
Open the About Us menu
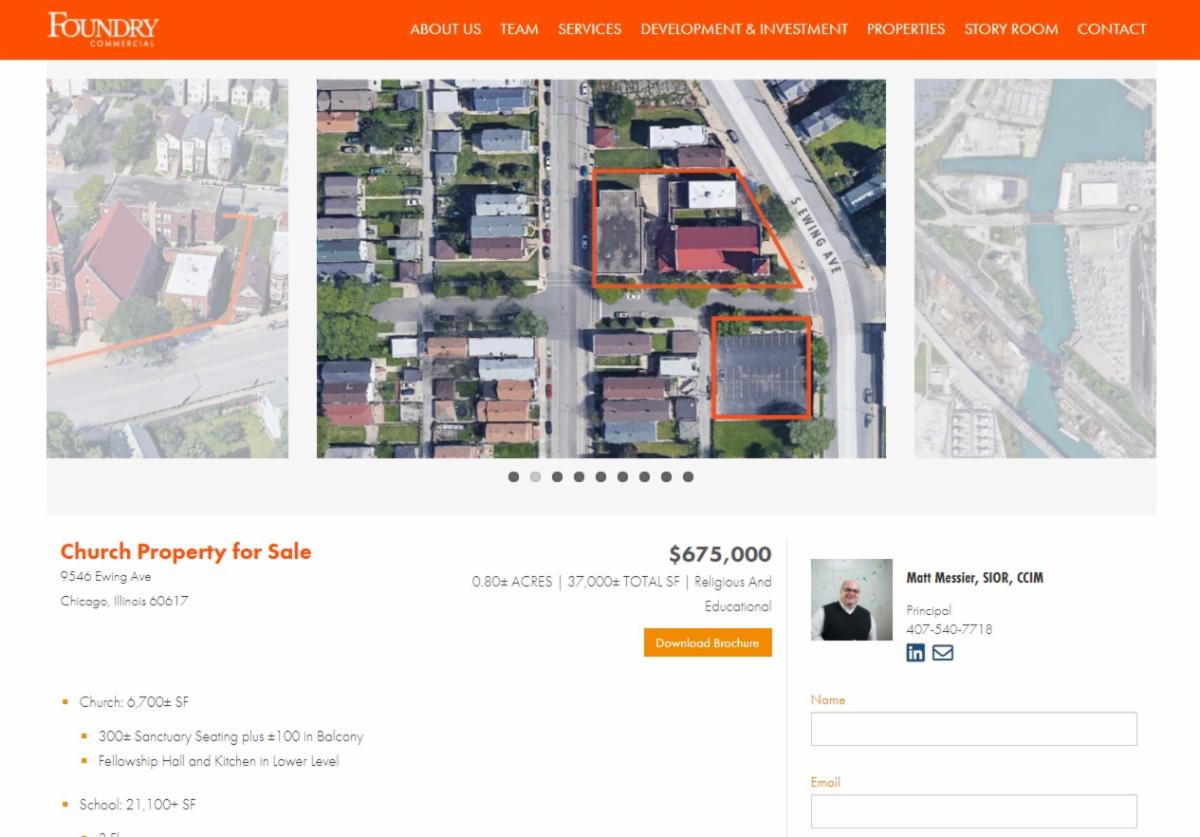[445, 29]
